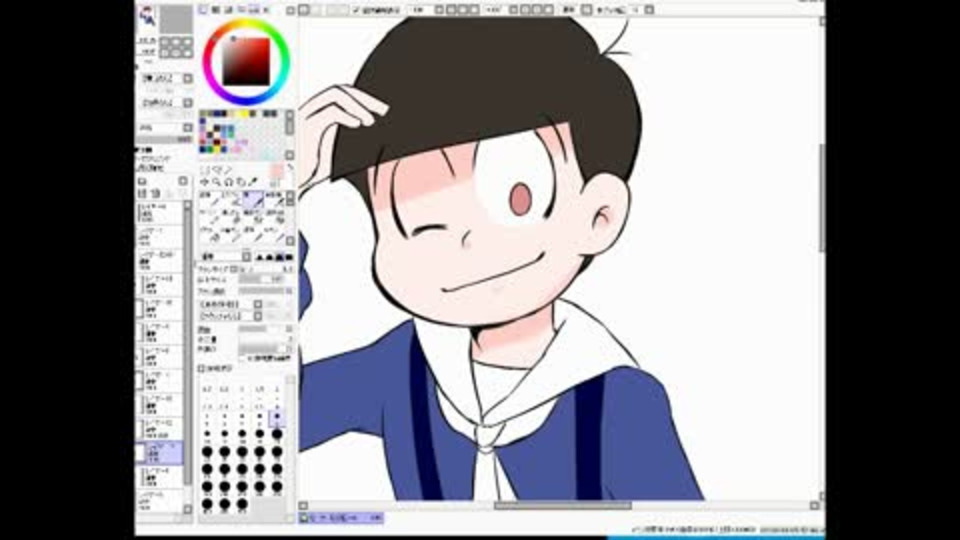The height and width of the screenshot is (540, 960).
Task: Select the hand pan tool
Action: (240, 182)
